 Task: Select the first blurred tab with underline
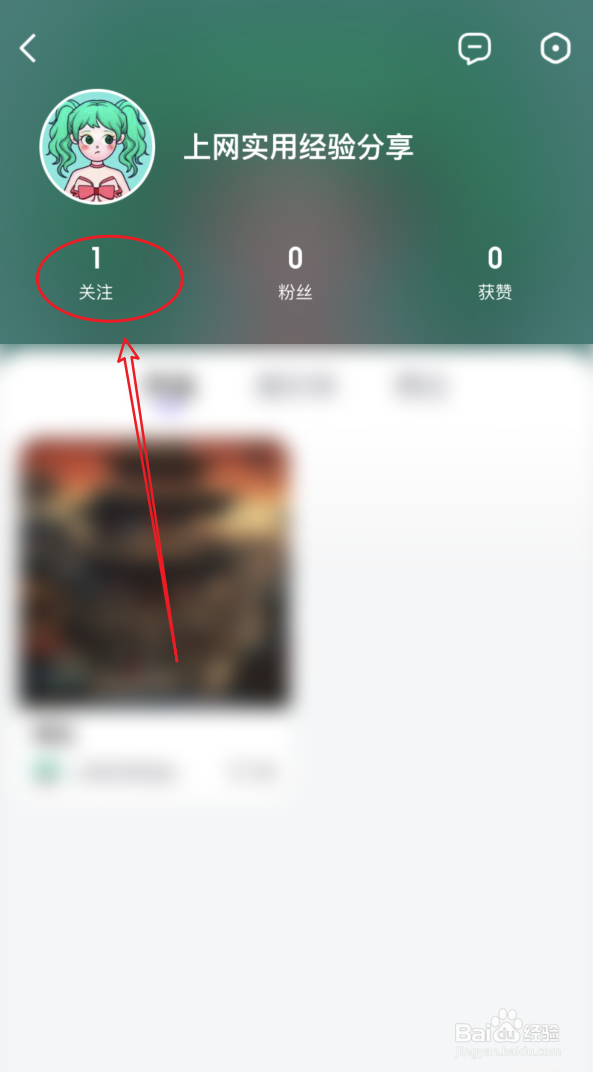(x=170, y=388)
